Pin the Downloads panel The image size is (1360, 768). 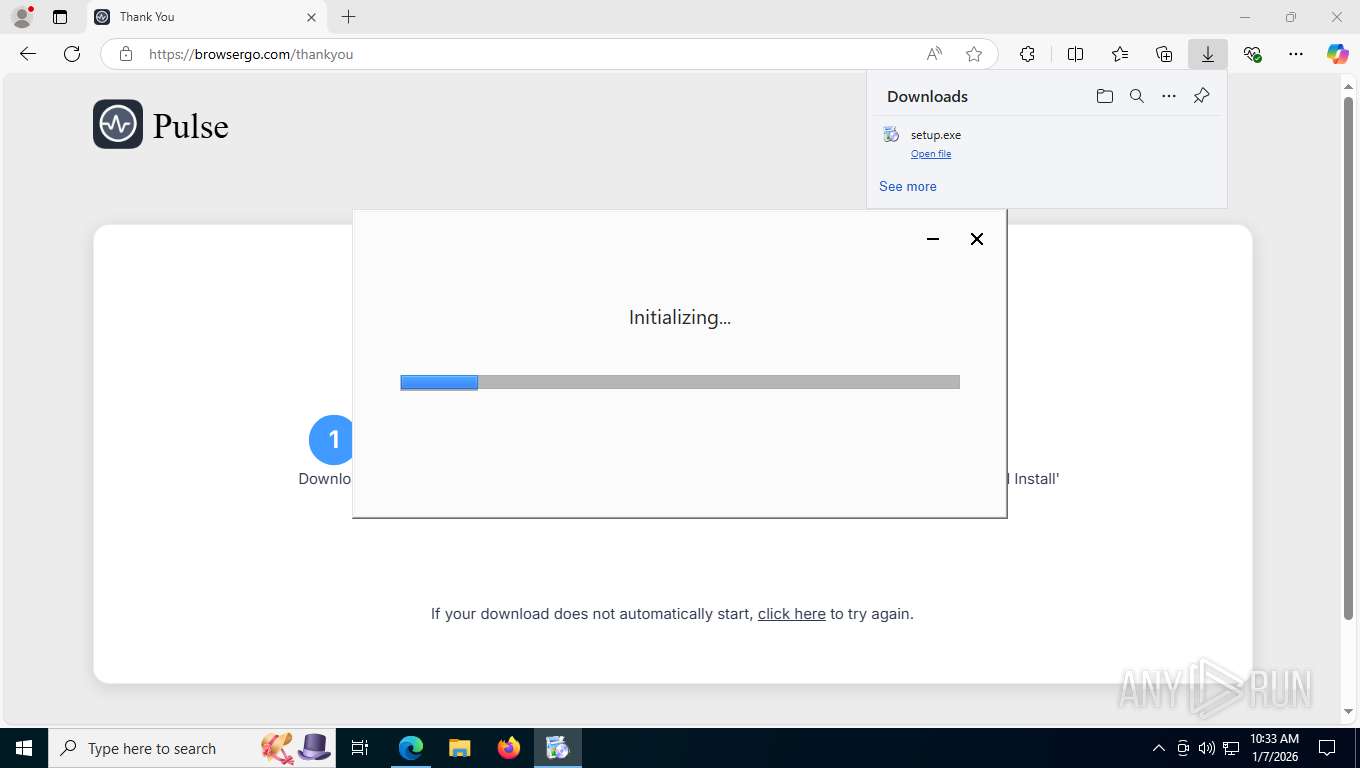pos(1202,96)
